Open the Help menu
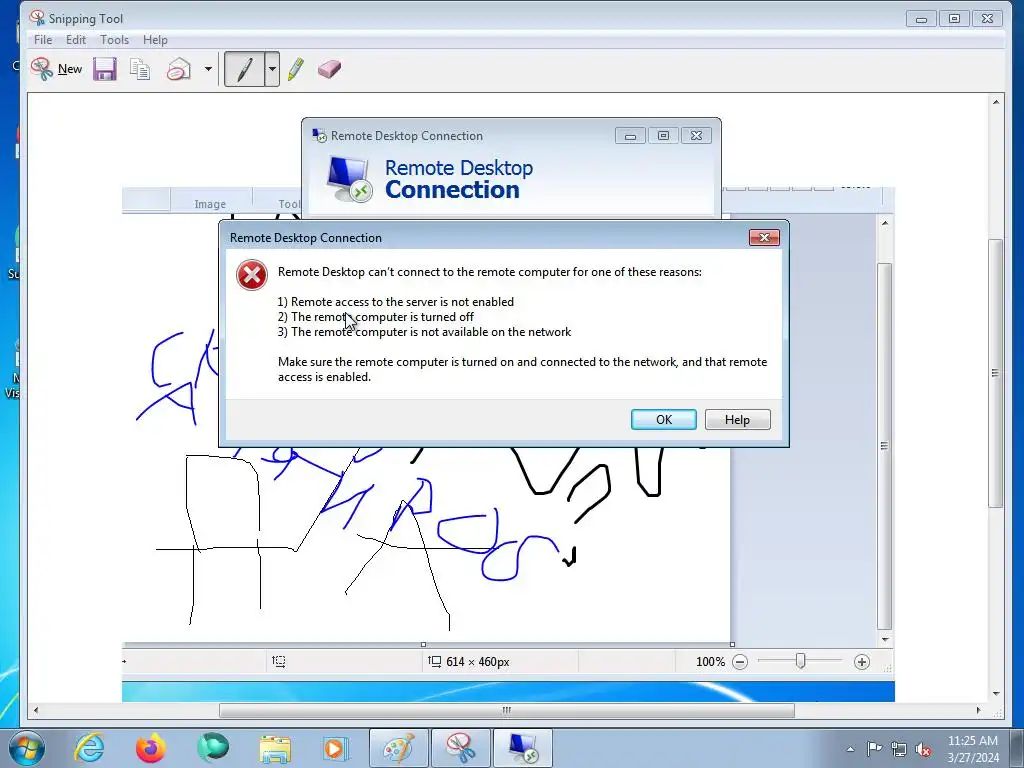 (x=155, y=40)
